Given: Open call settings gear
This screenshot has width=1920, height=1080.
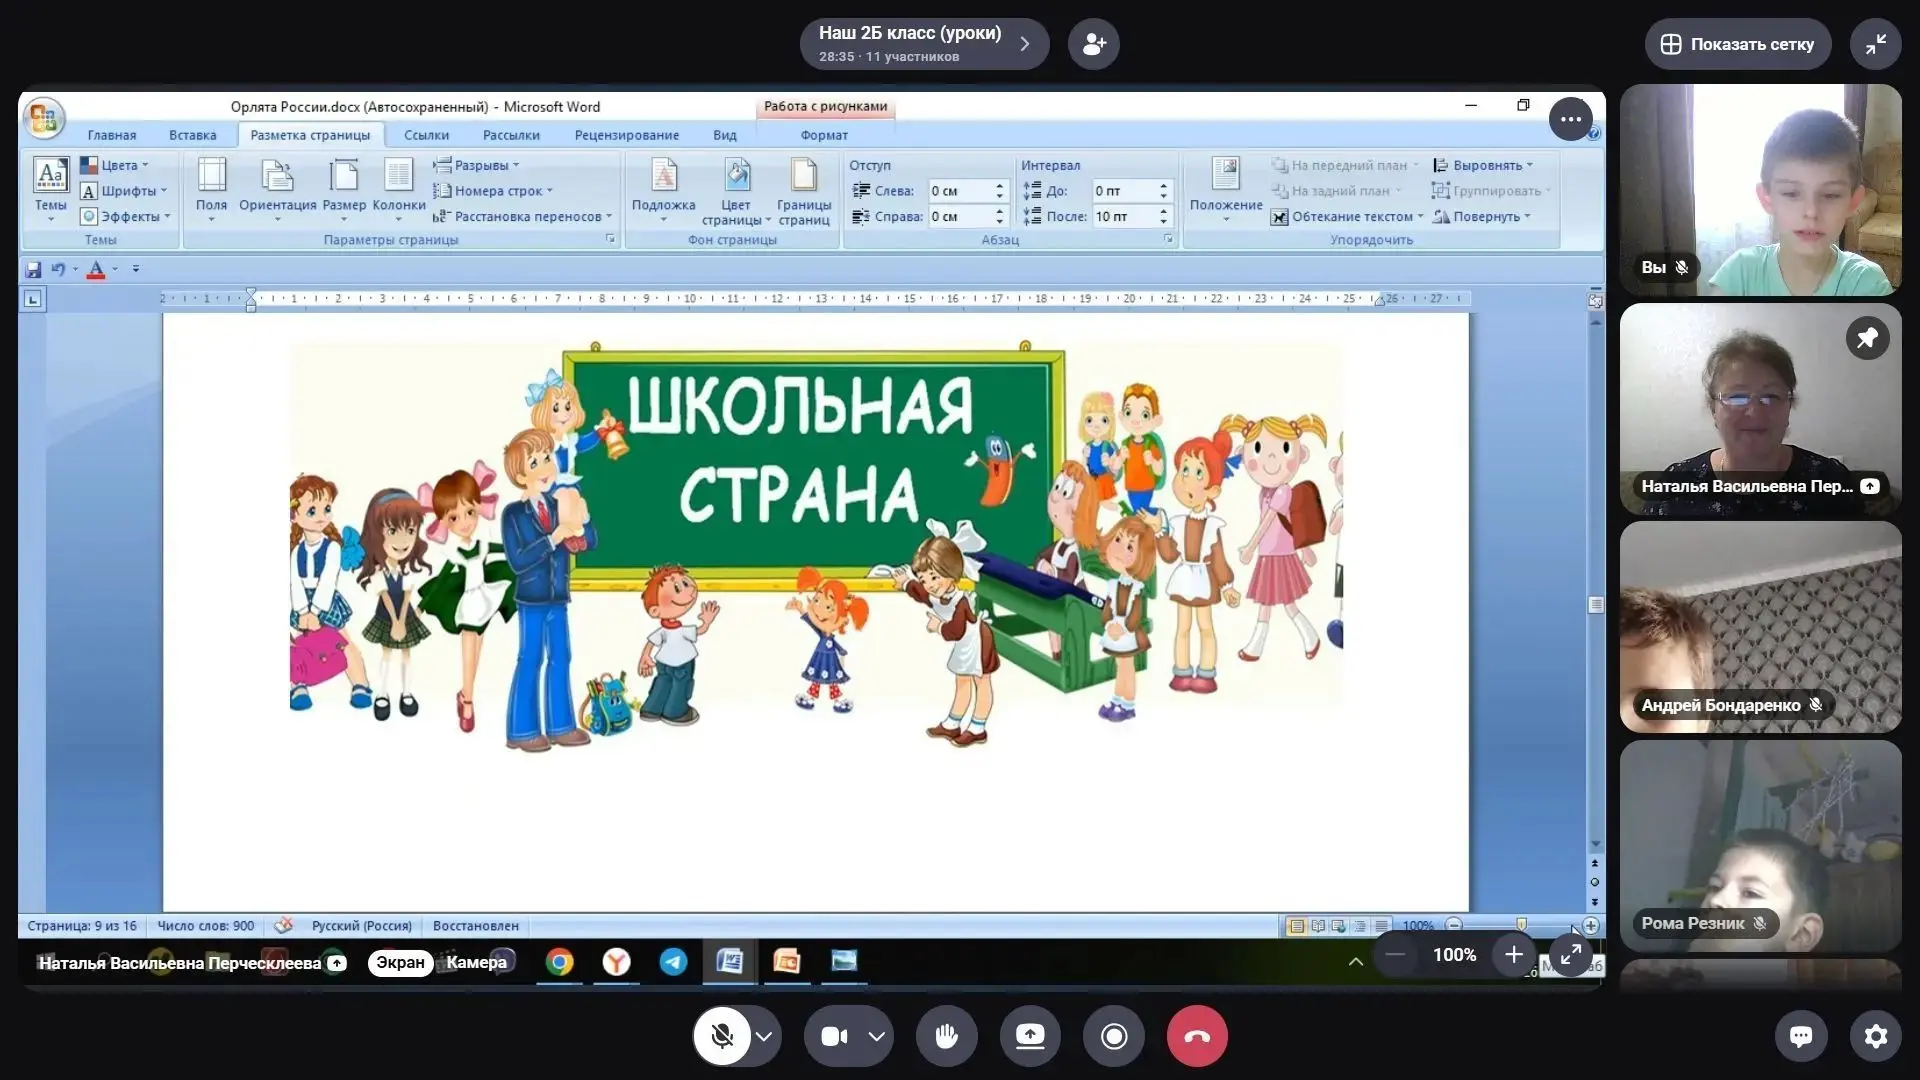Looking at the screenshot, I should (1876, 1036).
